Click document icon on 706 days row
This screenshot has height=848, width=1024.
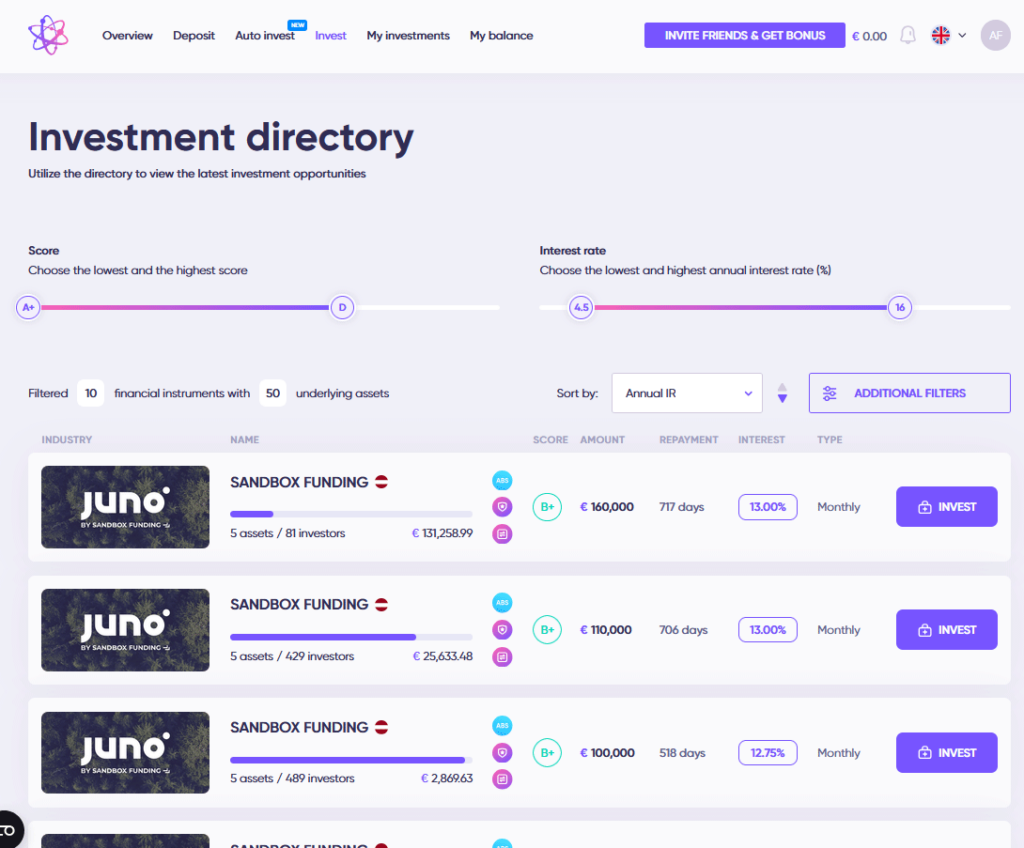tap(502, 657)
